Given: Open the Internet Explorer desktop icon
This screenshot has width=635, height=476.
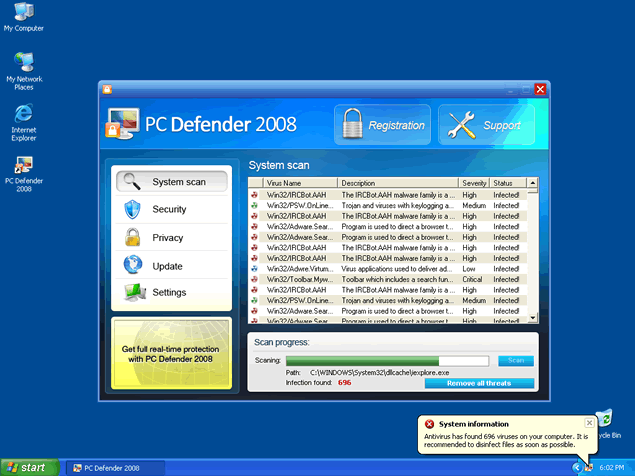Looking at the screenshot, I should 23,121.
